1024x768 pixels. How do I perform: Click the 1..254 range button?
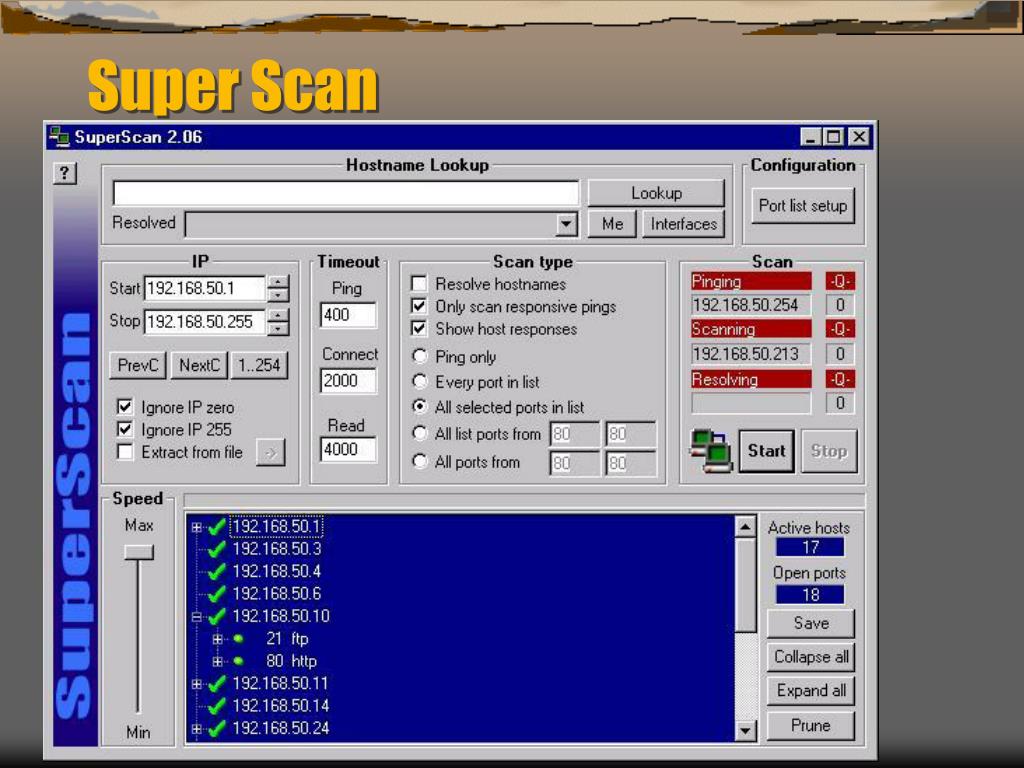click(259, 365)
